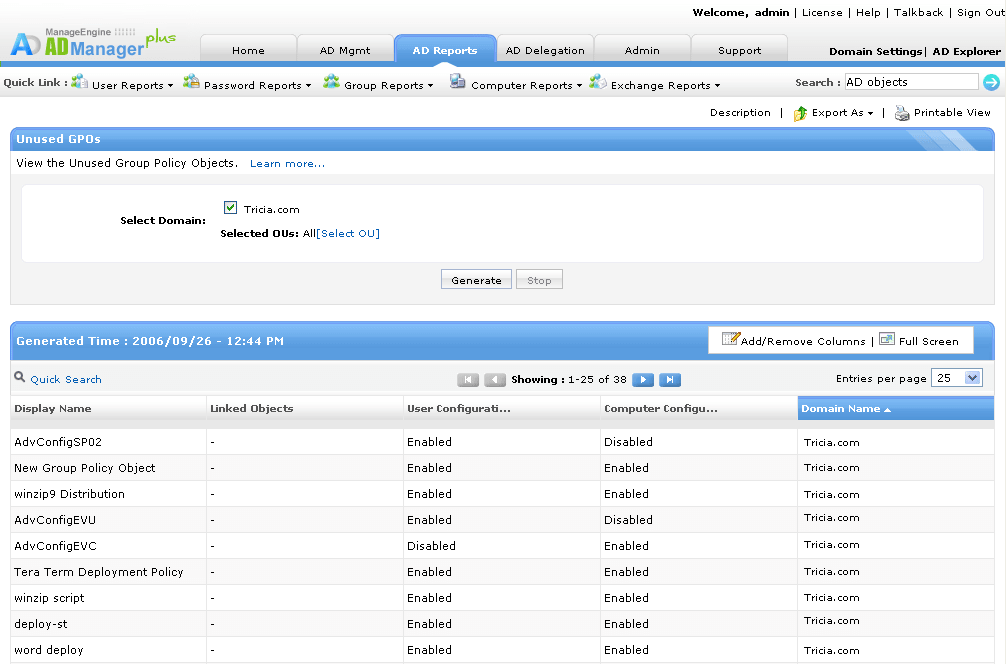The image size is (1006, 664).
Task: Click the Printable View printer icon
Action: (902, 113)
